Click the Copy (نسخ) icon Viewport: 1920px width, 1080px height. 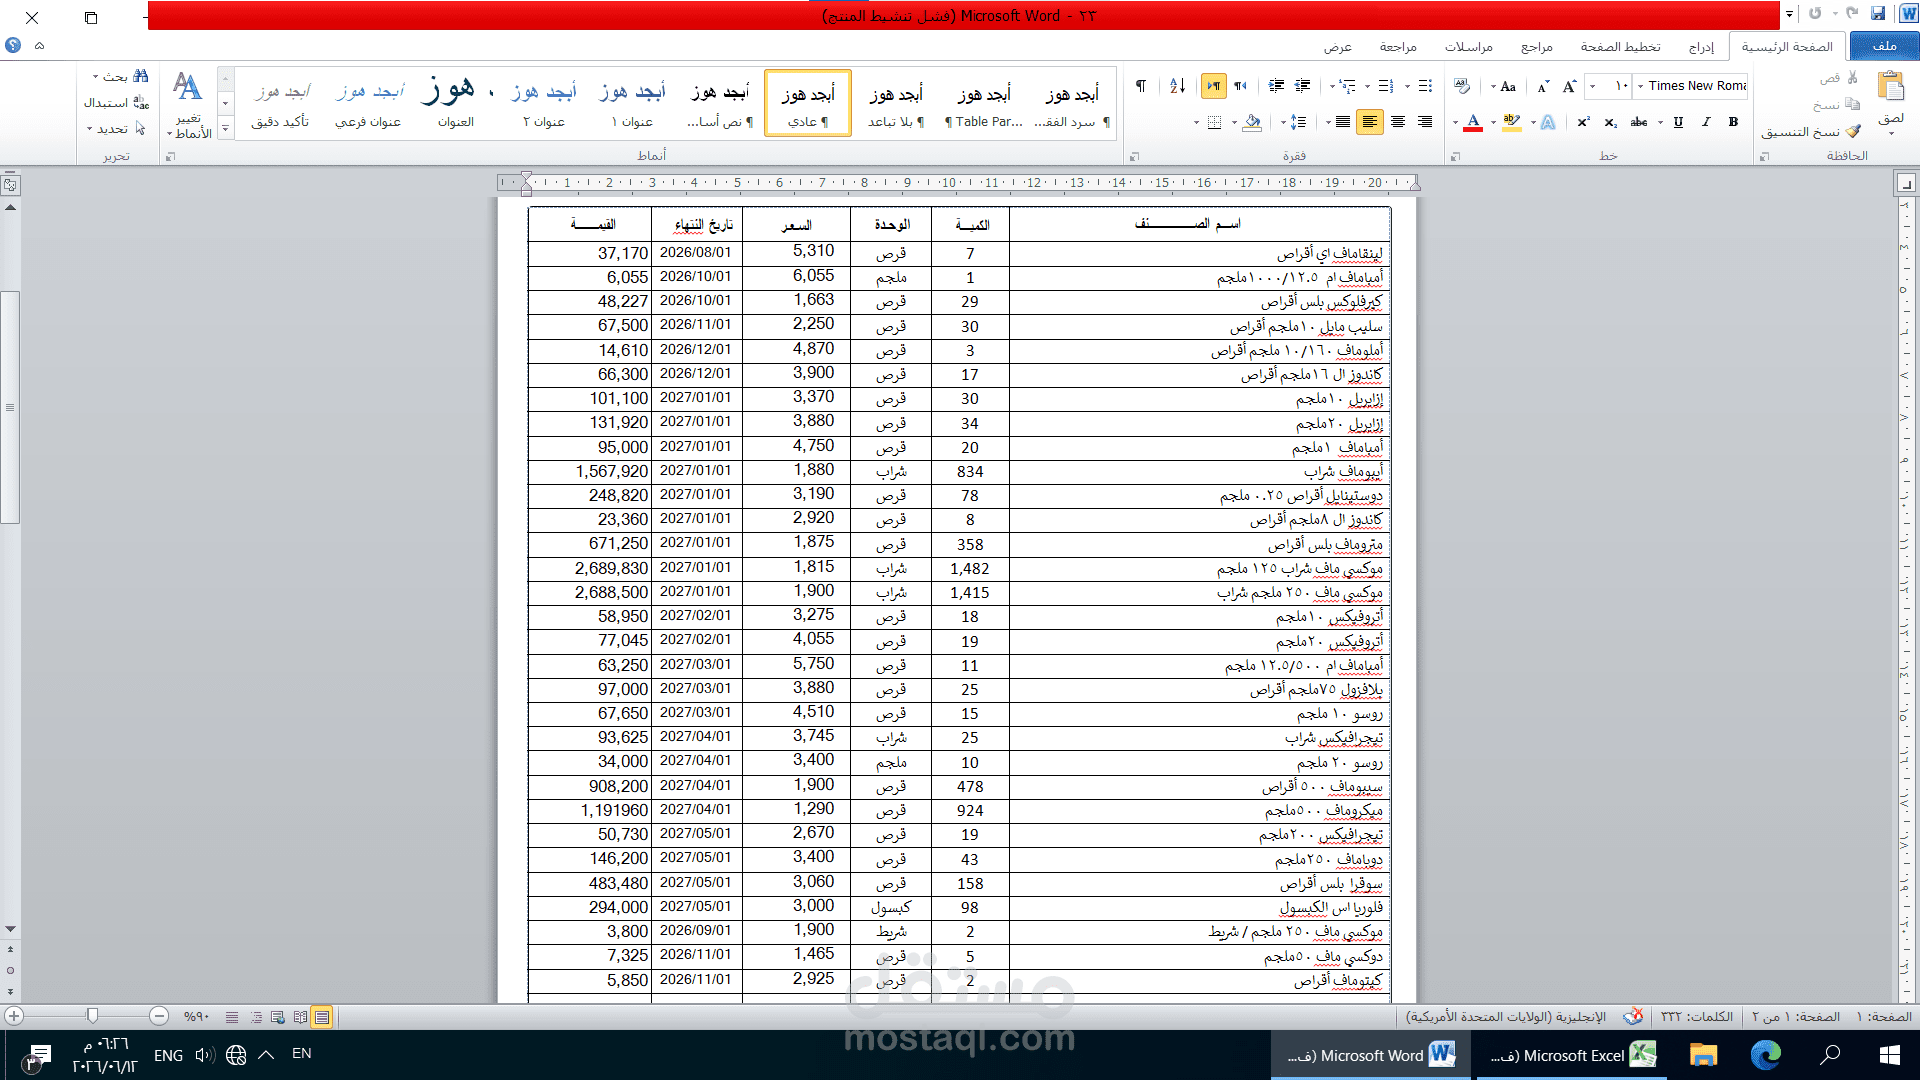pyautogui.click(x=1853, y=104)
